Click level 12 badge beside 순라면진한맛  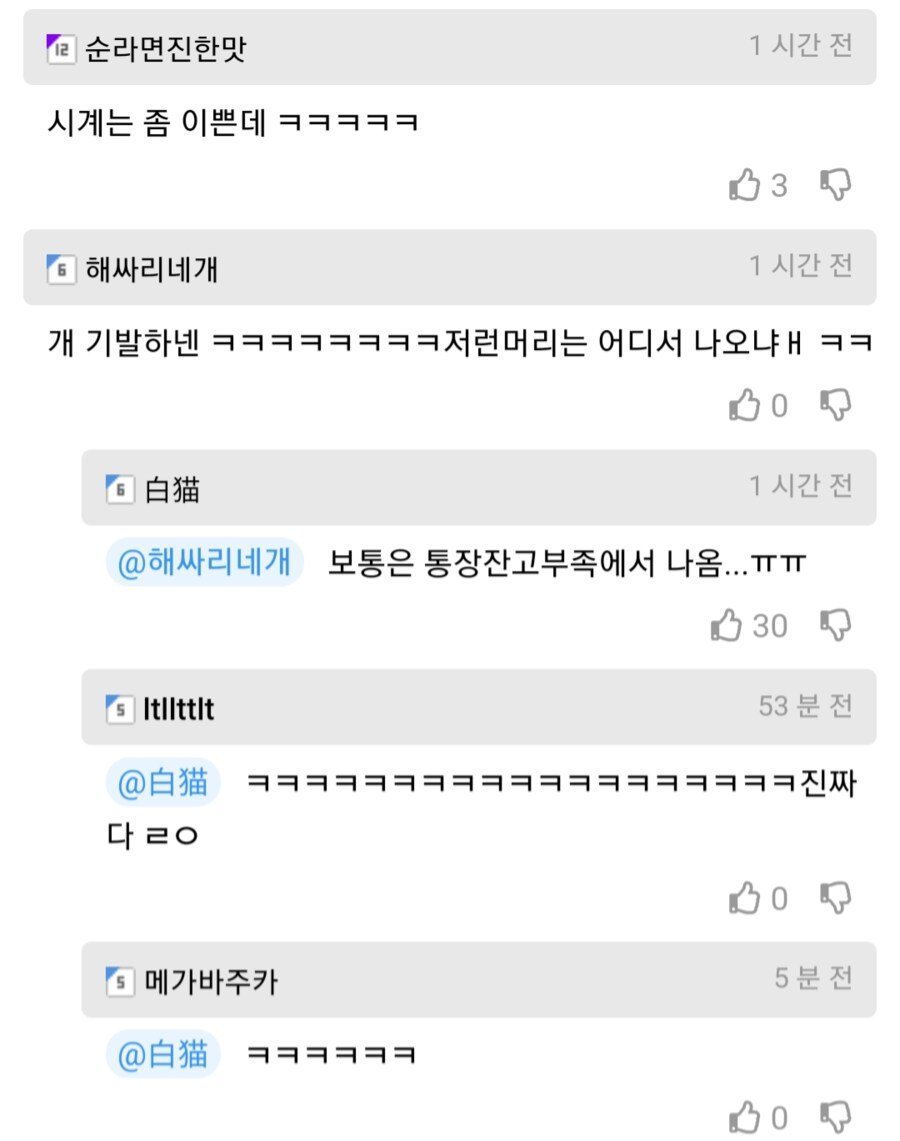point(61,48)
